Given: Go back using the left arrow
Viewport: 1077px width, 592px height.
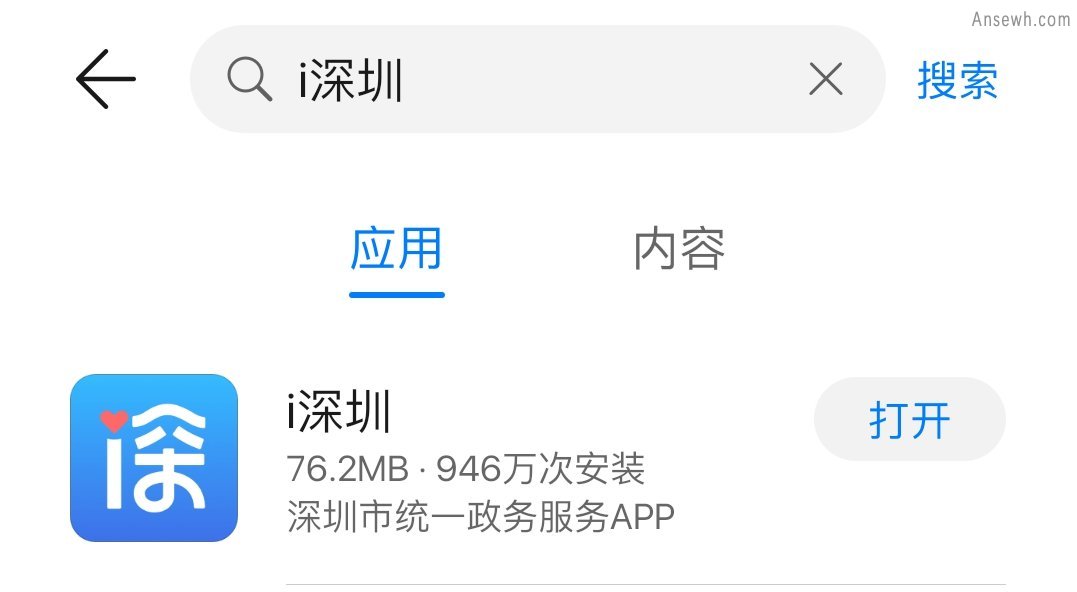Looking at the screenshot, I should pos(106,79).
